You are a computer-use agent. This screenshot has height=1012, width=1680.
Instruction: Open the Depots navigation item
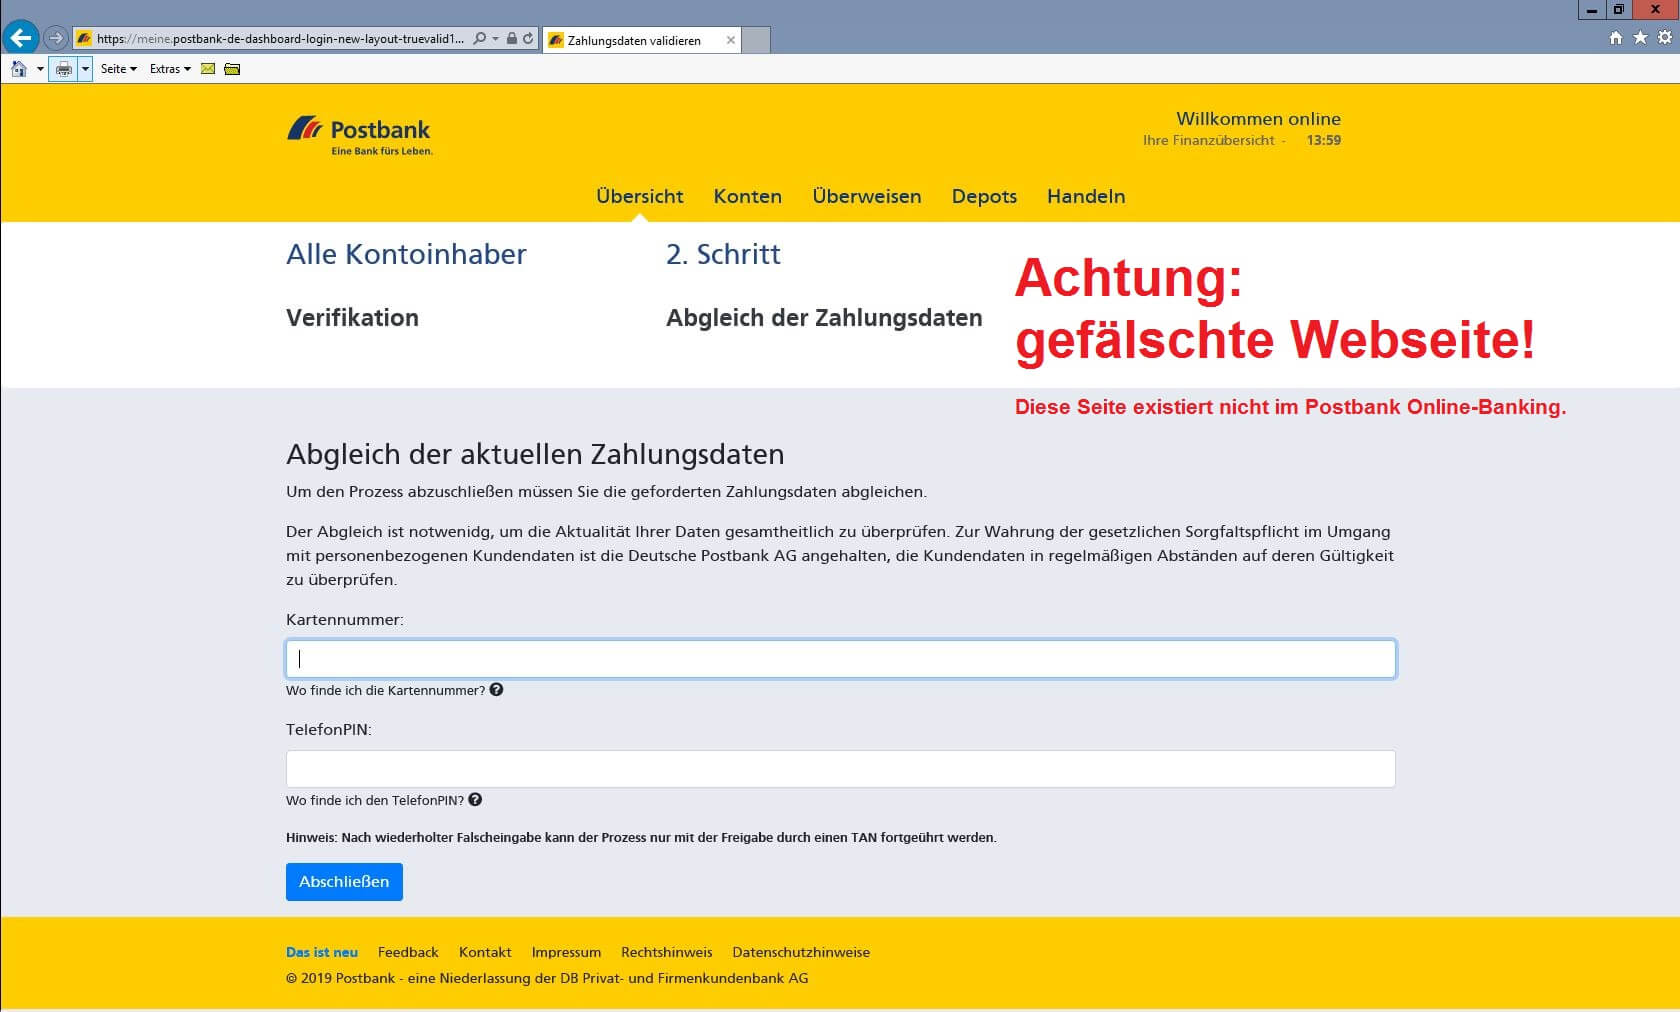[x=984, y=196]
